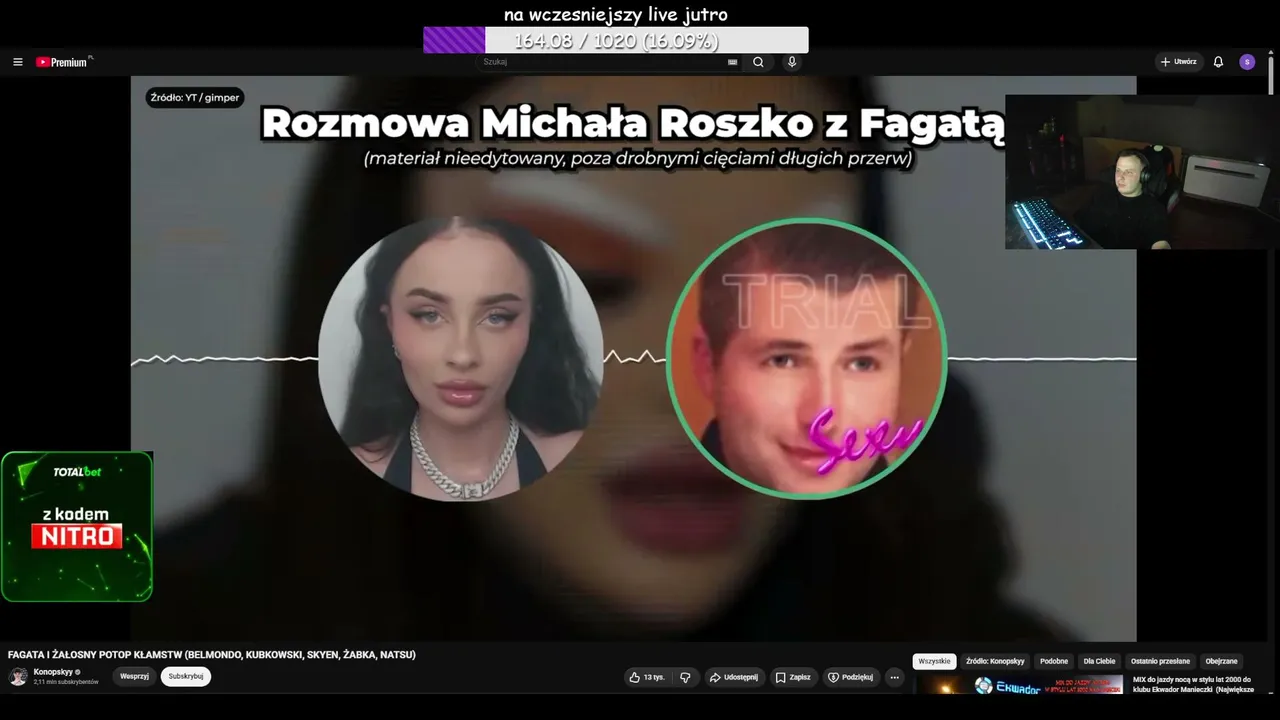This screenshot has width=1280, height=720.
Task: Open the notifications bell
Action: pos(1218,62)
